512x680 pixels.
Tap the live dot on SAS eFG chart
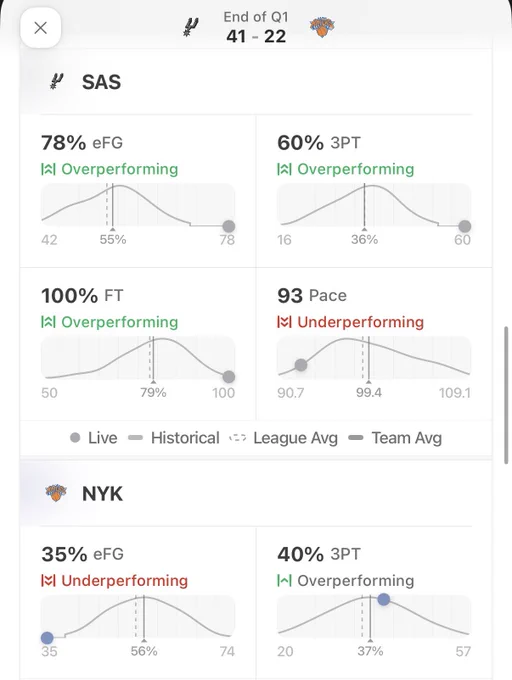(229, 226)
